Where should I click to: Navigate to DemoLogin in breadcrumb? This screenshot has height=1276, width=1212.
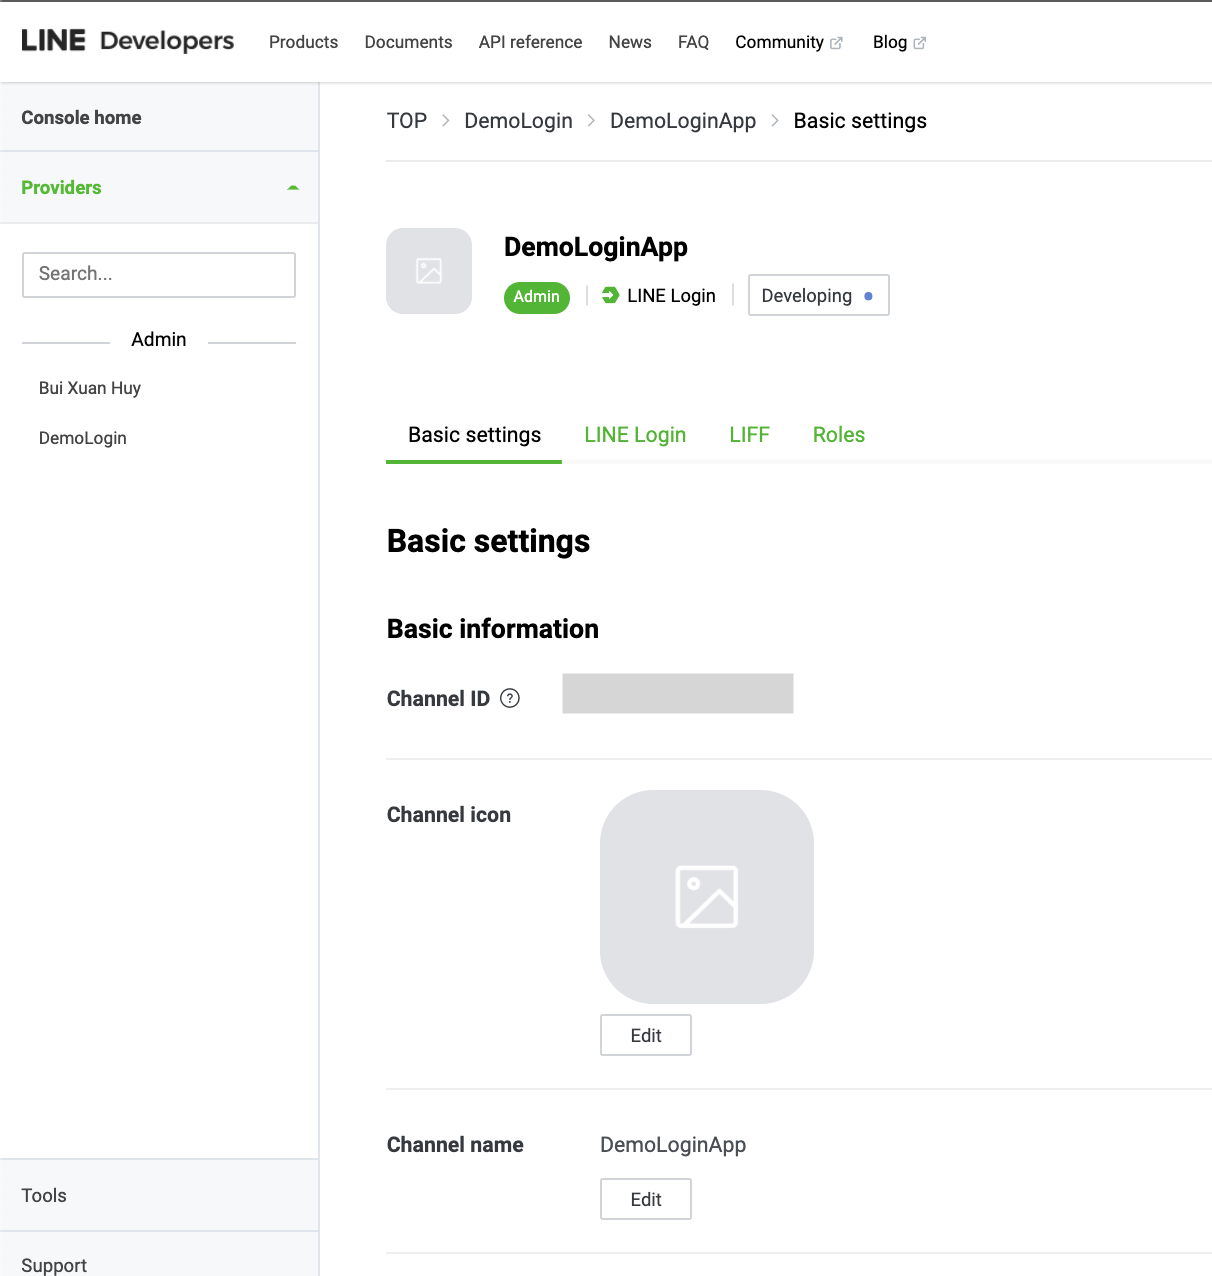point(518,121)
